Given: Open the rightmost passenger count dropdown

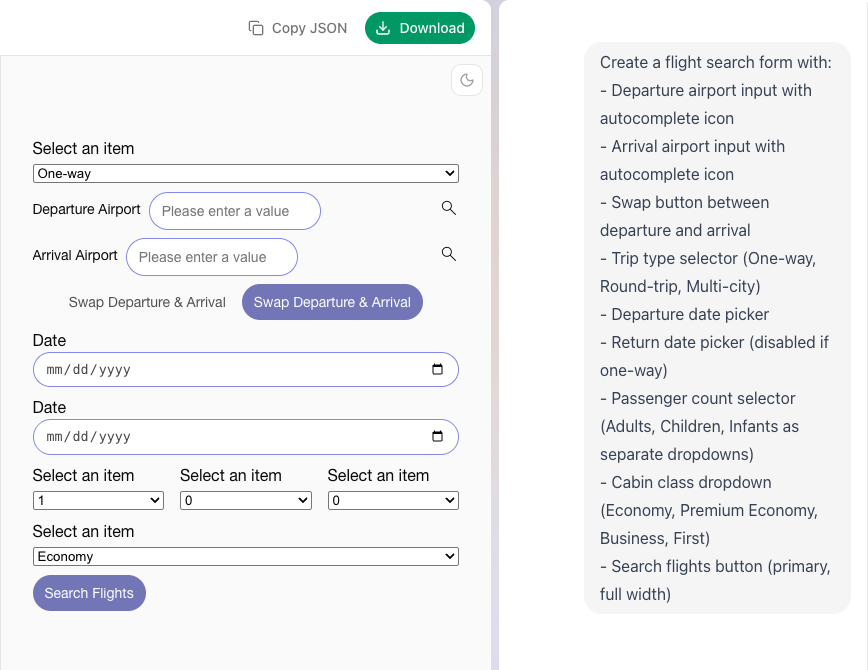Looking at the screenshot, I should pyautogui.click(x=393, y=500).
